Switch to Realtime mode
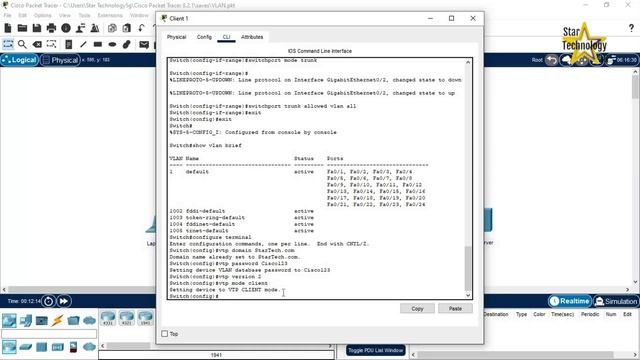Screen dimensions: 640x360 570,301
